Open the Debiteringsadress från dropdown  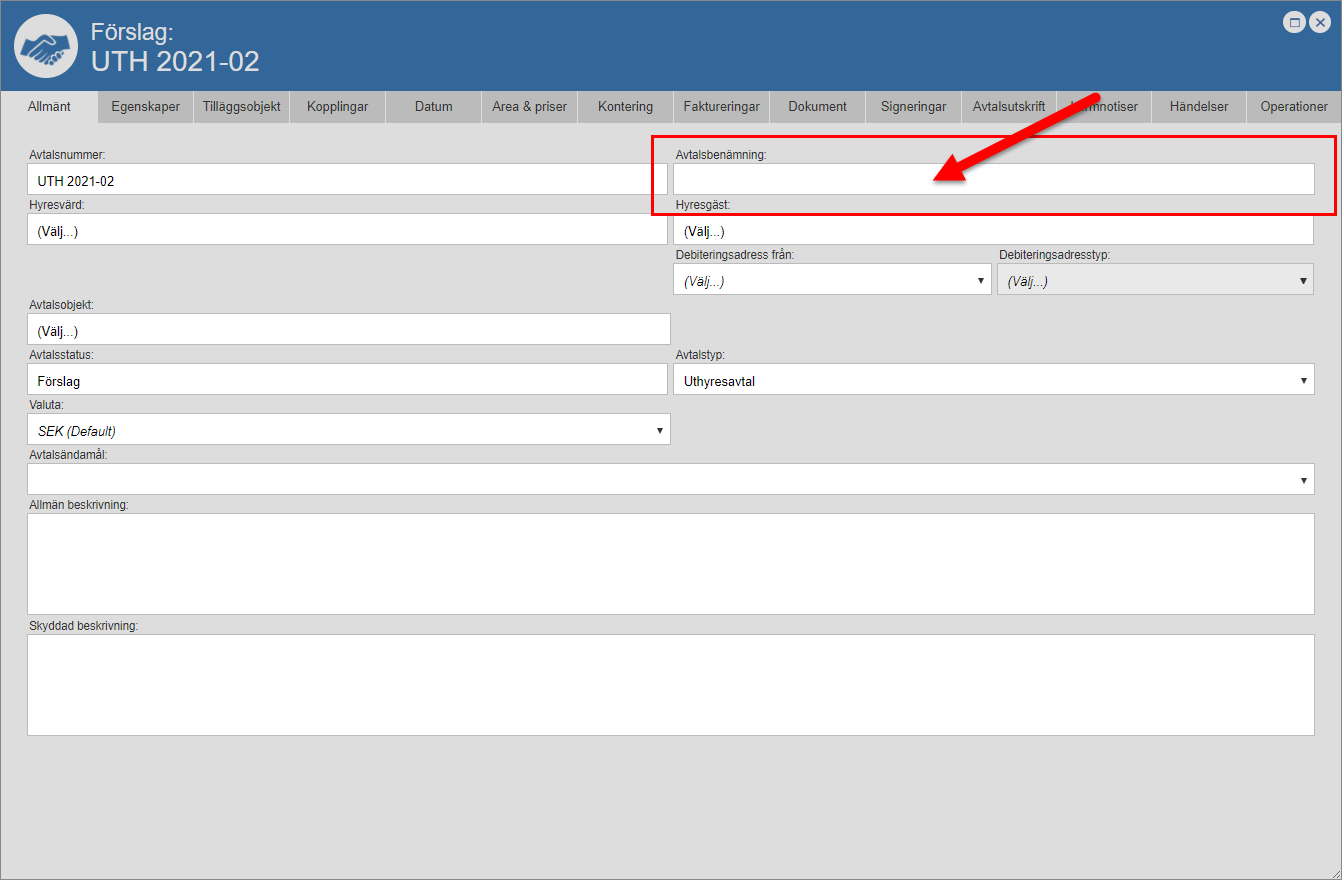coord(832,281)
